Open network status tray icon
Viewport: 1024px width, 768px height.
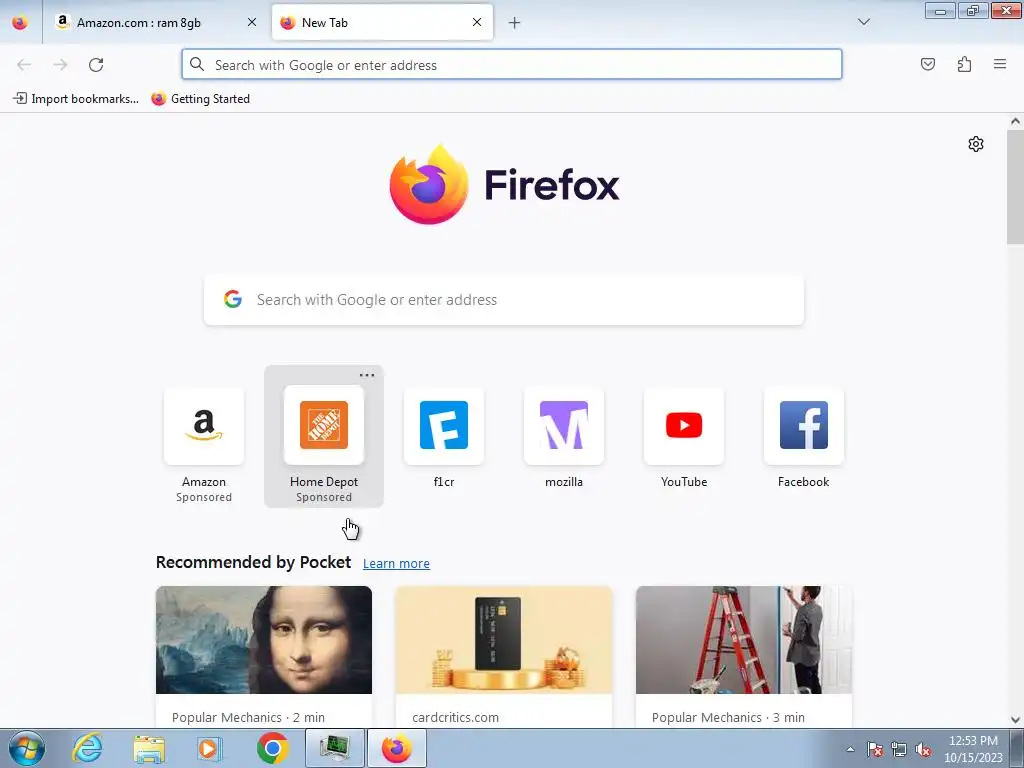pyautogui.click(x=899, y=749)
